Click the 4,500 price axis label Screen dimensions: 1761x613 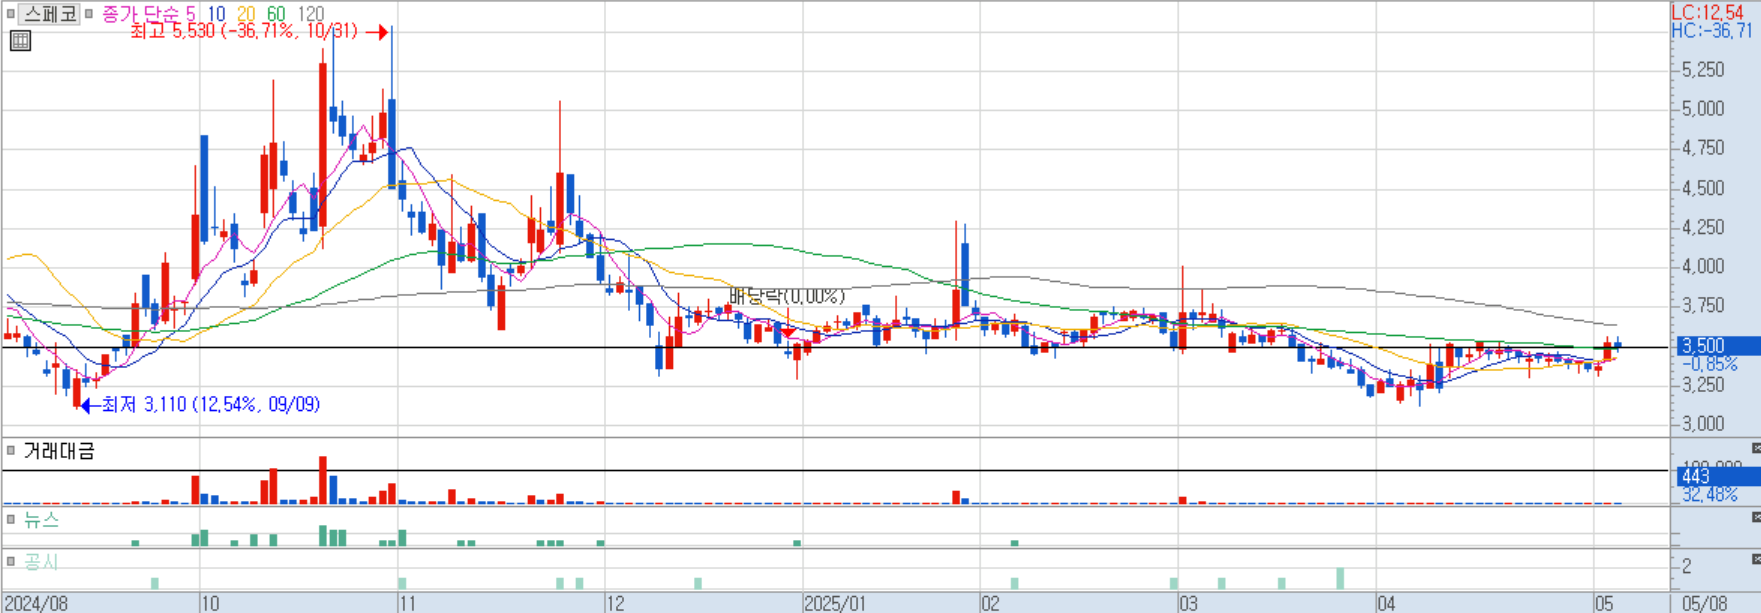click(x=1703, y=187)
